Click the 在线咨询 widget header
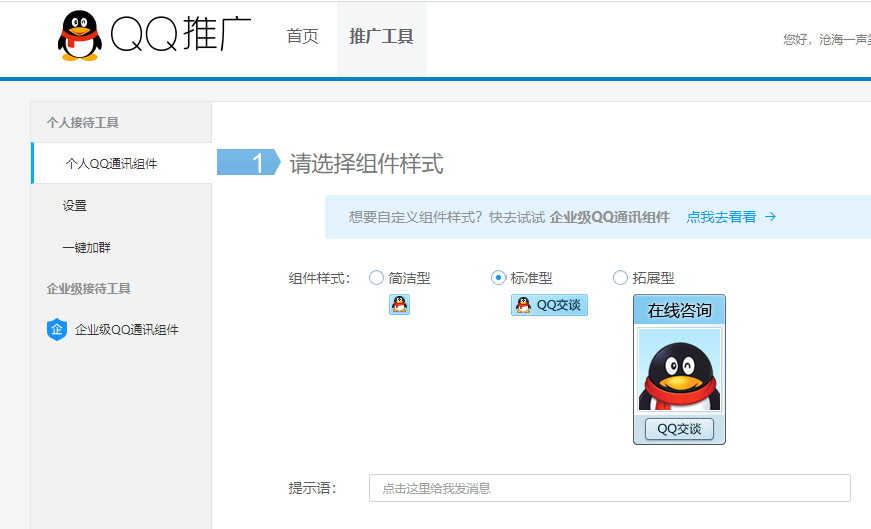This screenshot has width=871, height=529. click(679, 310)
